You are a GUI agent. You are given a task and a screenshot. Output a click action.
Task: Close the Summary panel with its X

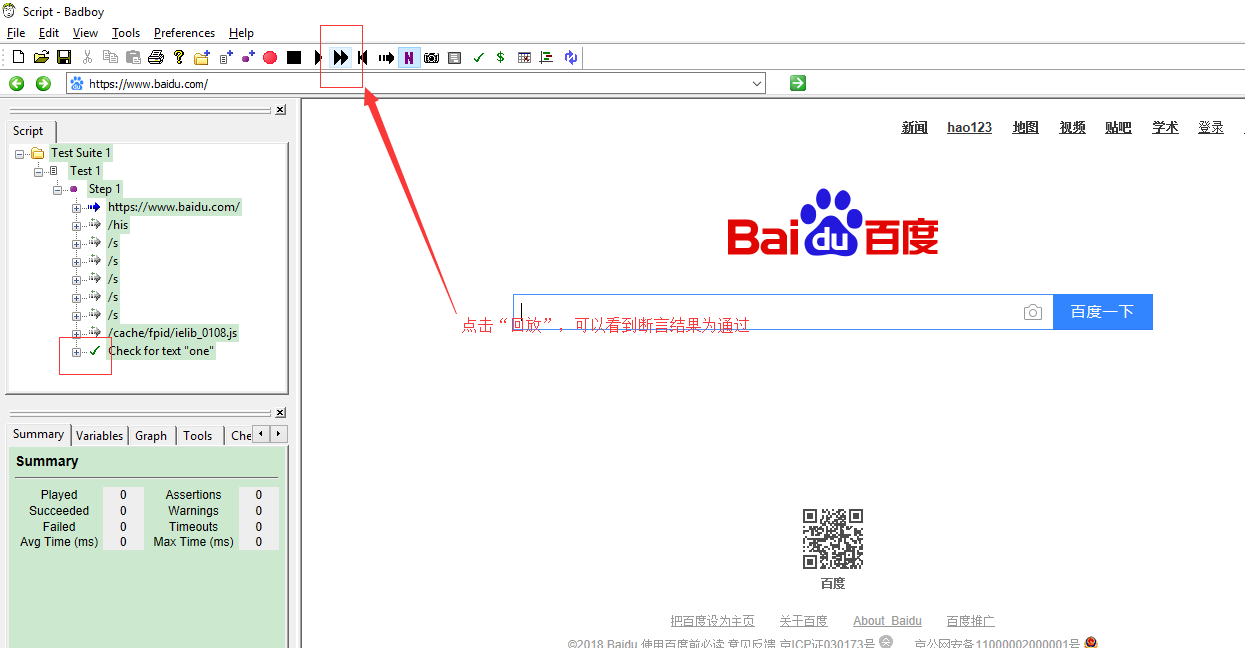click(280, 412)
